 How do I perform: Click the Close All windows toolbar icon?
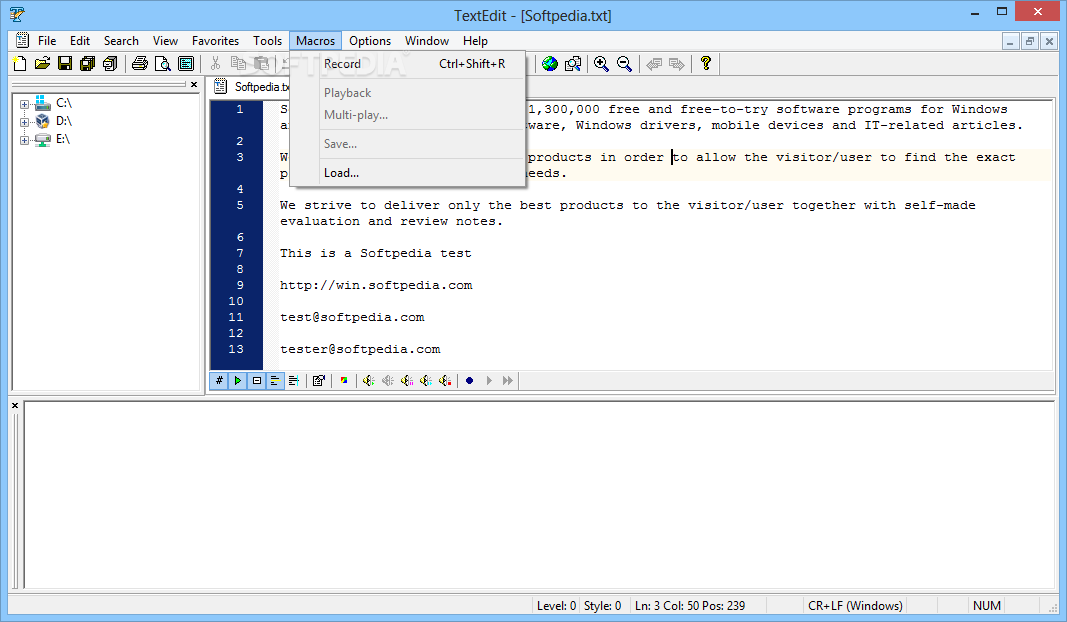110,64
